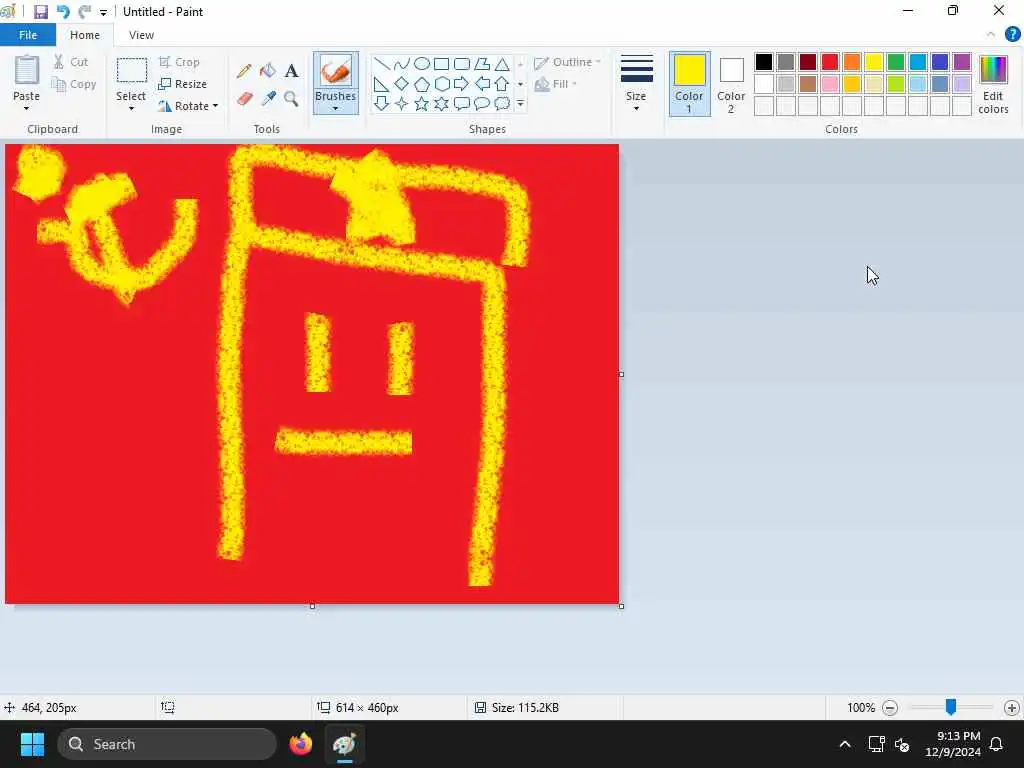Pick the black color swatch

click(763, 62)
